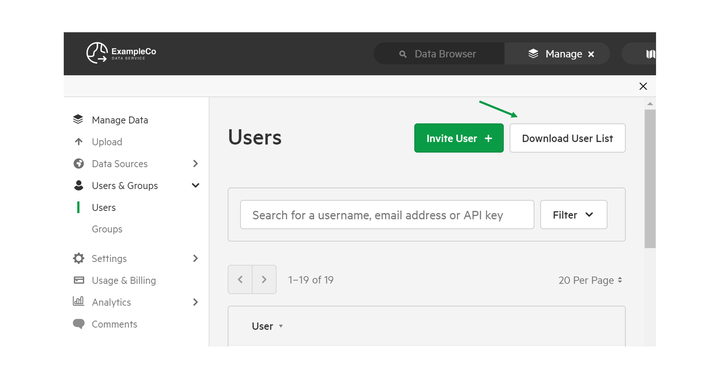The height and width of the screenshot is (379, 720).
Task: Click the plus icon on Invite User
Action: (x=488, y=138)
